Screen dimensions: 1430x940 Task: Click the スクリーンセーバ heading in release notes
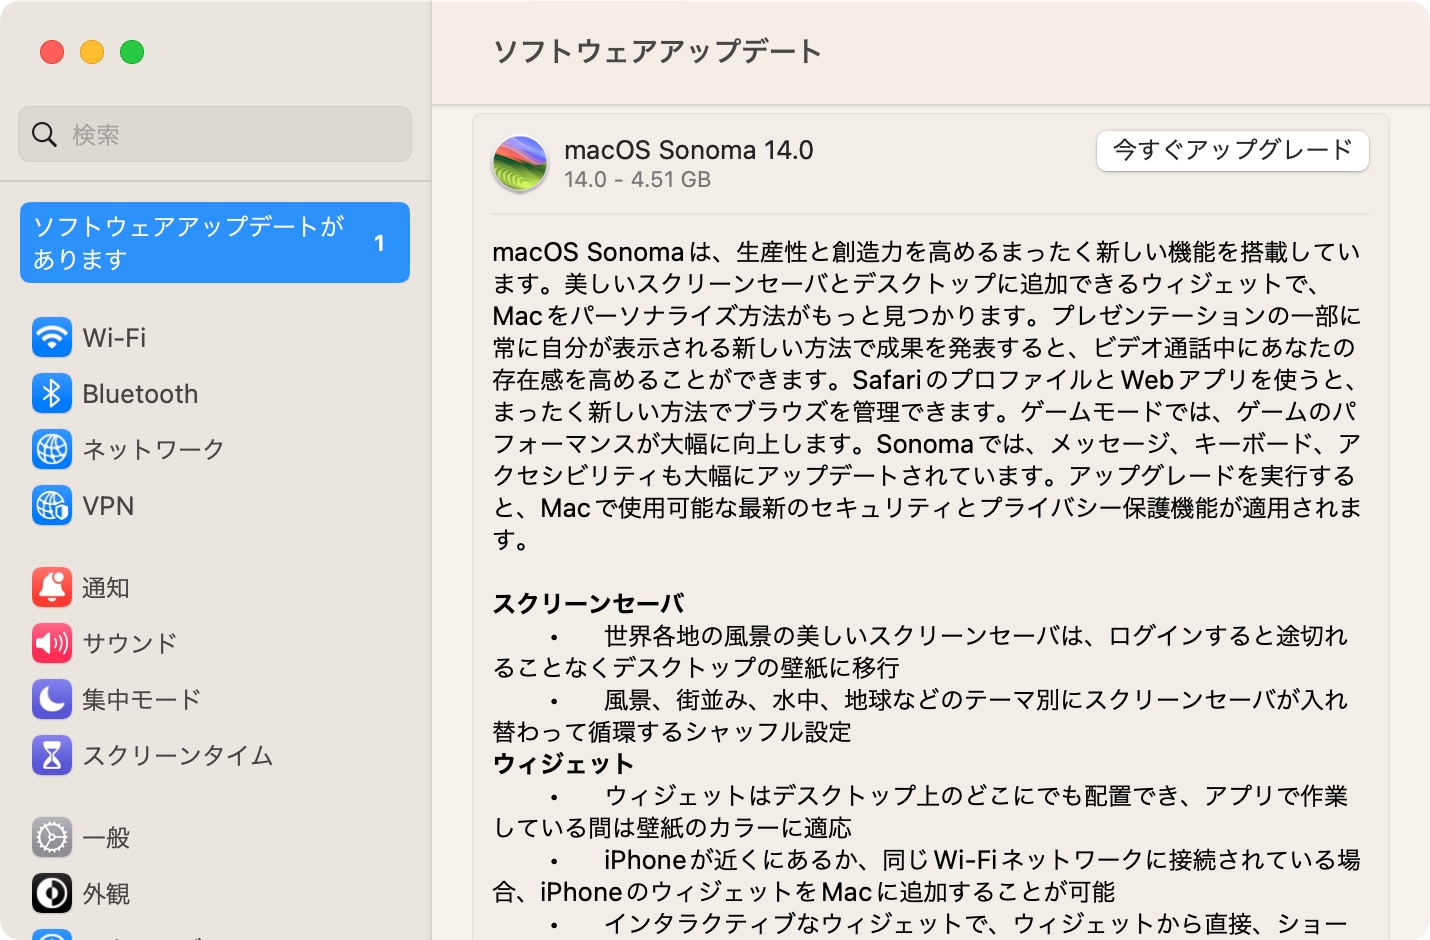589,604
